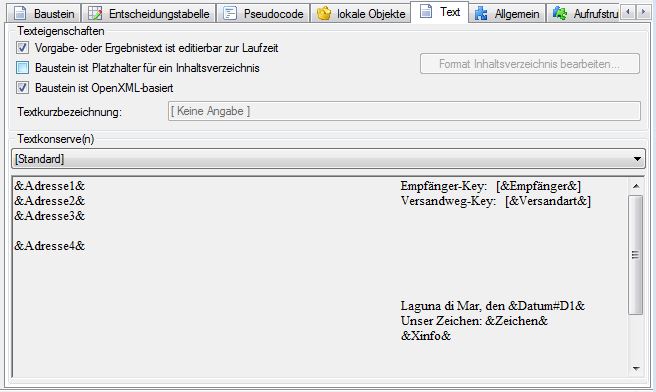Click the lokale Objekte tab icon
The image size is (656, 392).
(324, 13)
